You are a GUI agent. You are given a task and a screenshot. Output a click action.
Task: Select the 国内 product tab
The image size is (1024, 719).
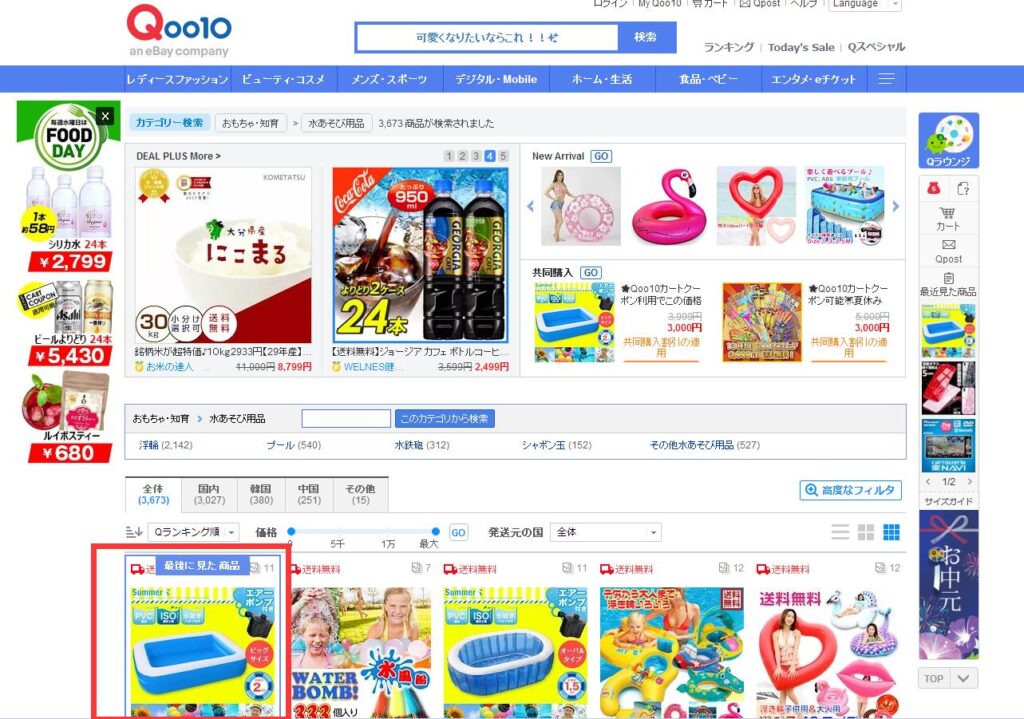(x=209, y=494)
